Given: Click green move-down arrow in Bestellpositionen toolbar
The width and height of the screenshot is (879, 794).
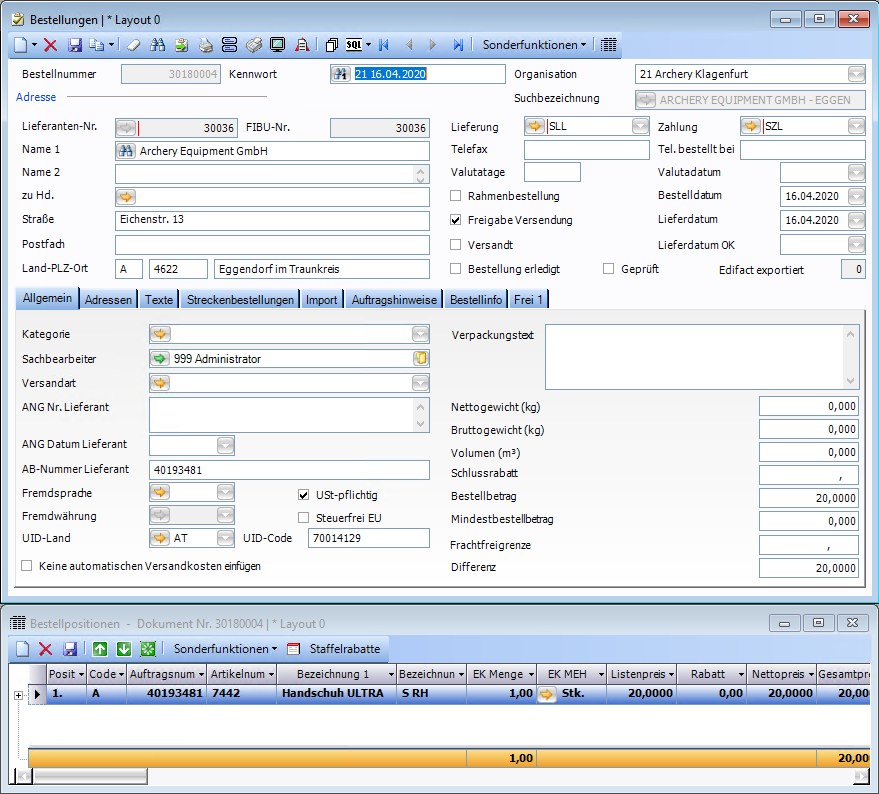Looking at the screenshot, I should point(124,649).
